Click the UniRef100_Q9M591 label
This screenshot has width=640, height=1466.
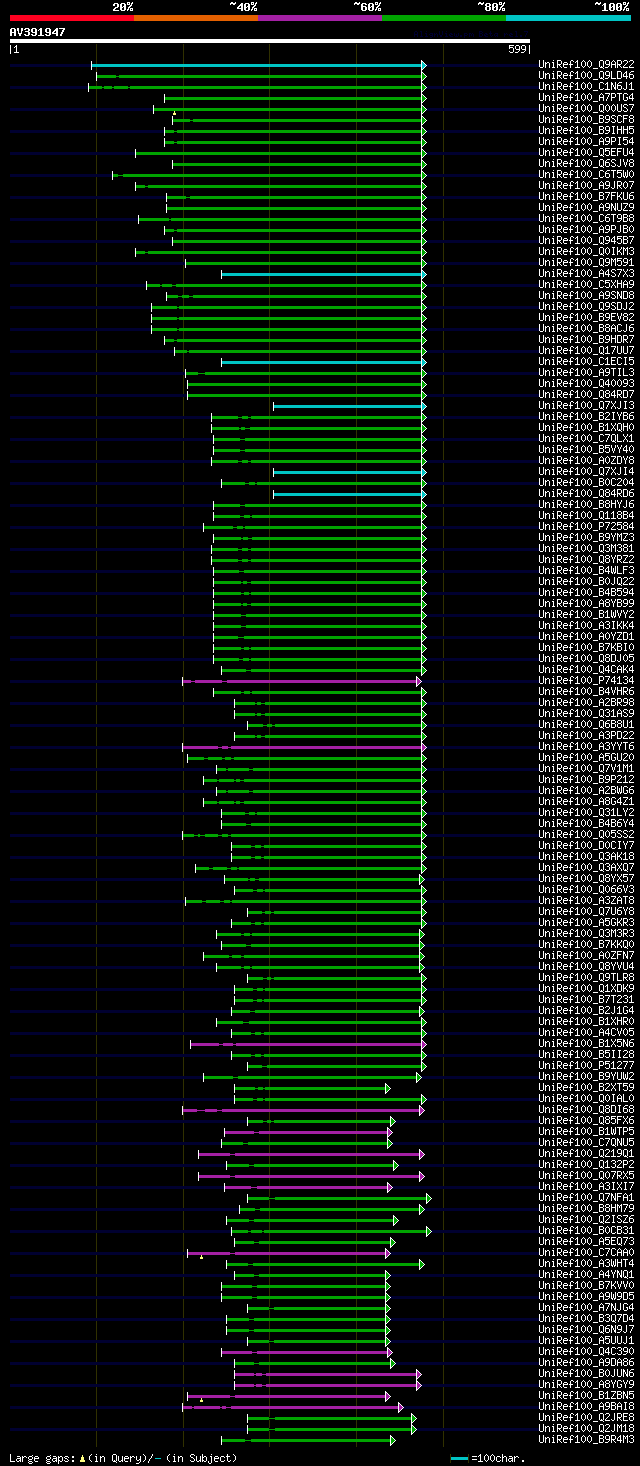click(x=586, y=262)
